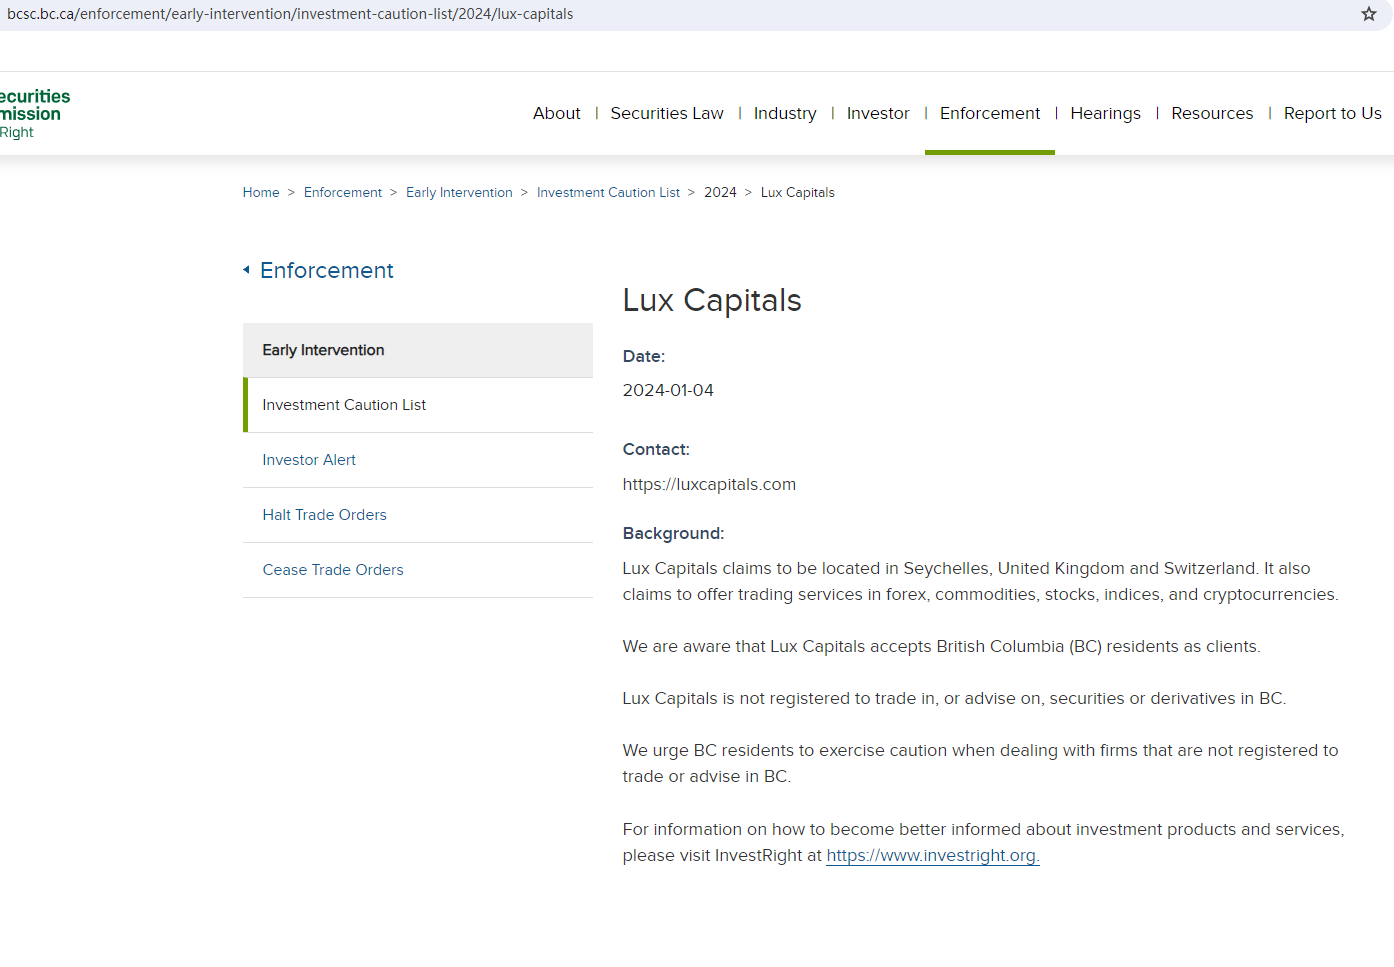
Task: Open the Enforcement menu in top navigation
Action: [990, 113]
